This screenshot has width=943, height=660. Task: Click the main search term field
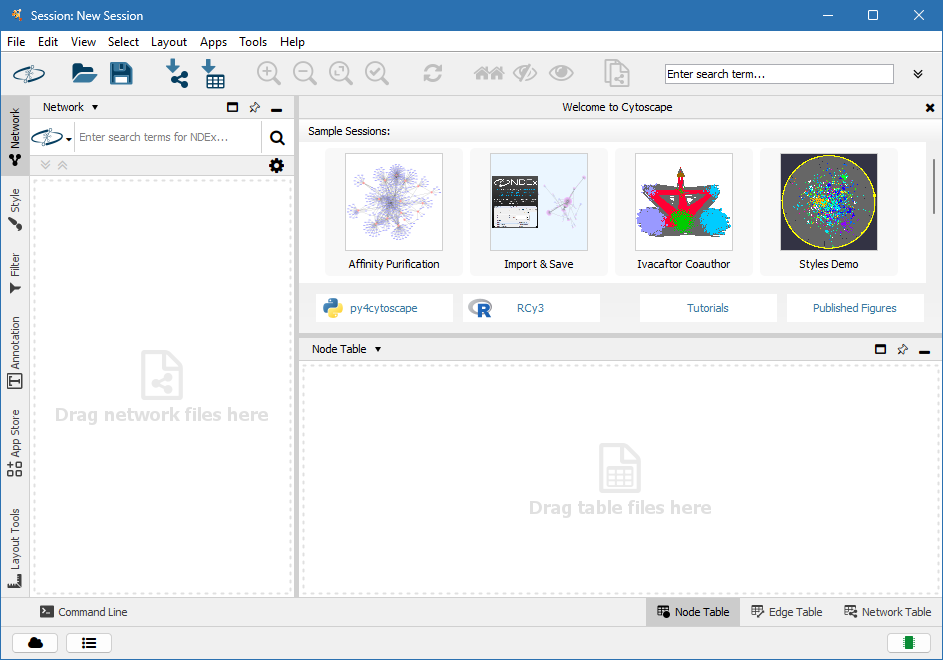pos(779,74)
